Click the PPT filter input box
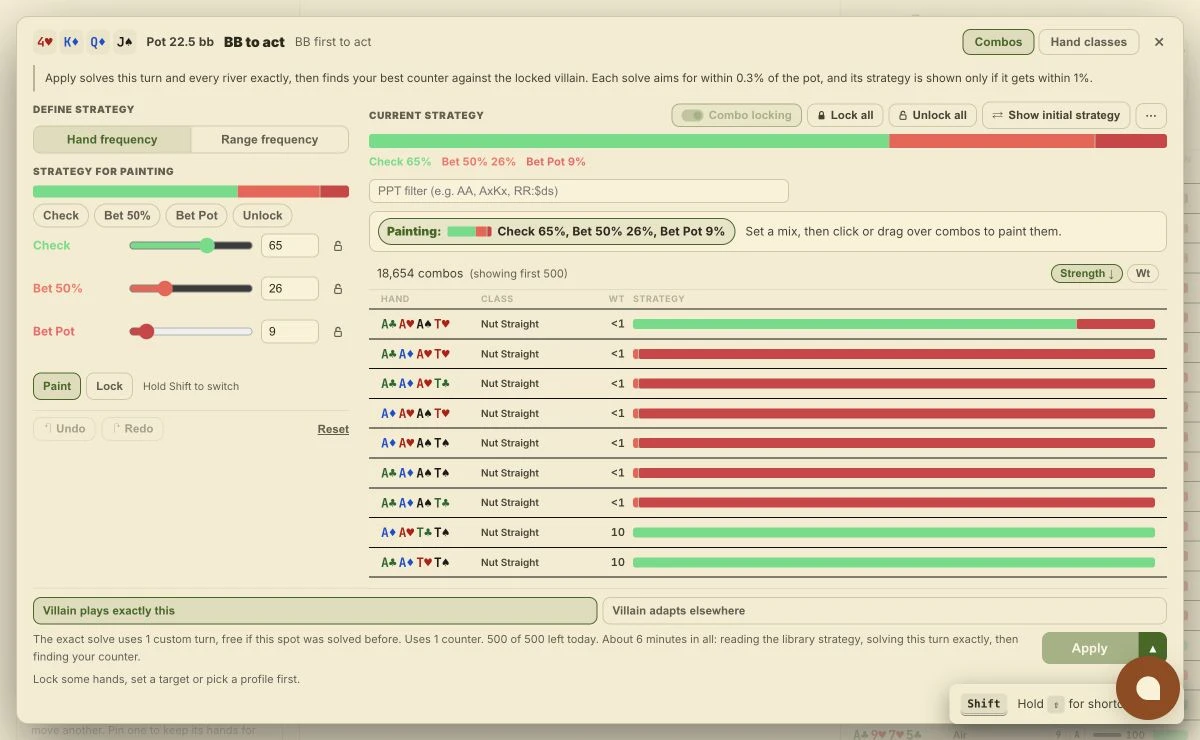The width and height of the screenshot is (1200, 740). coord(579,191)
